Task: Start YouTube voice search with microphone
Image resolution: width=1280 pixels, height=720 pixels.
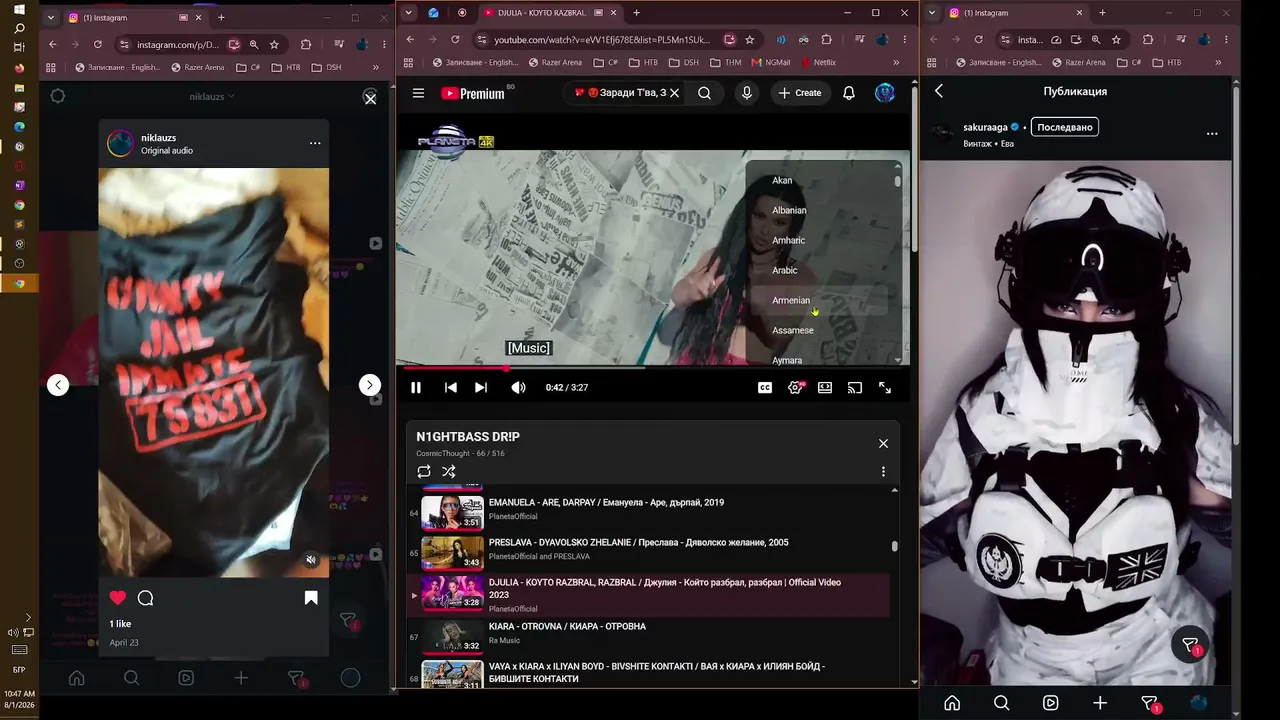Action: [x=746, y=93]
